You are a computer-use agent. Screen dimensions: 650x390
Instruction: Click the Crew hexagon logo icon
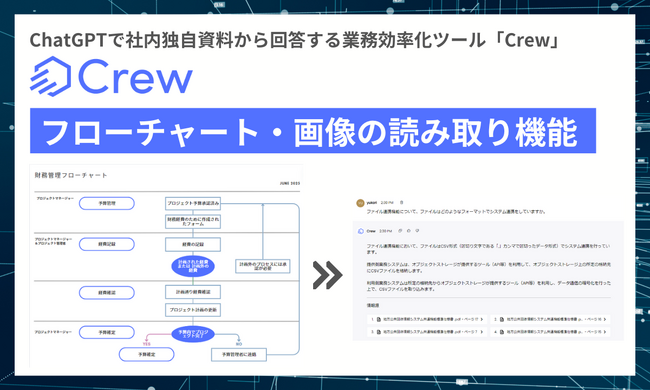pos(51,77)
